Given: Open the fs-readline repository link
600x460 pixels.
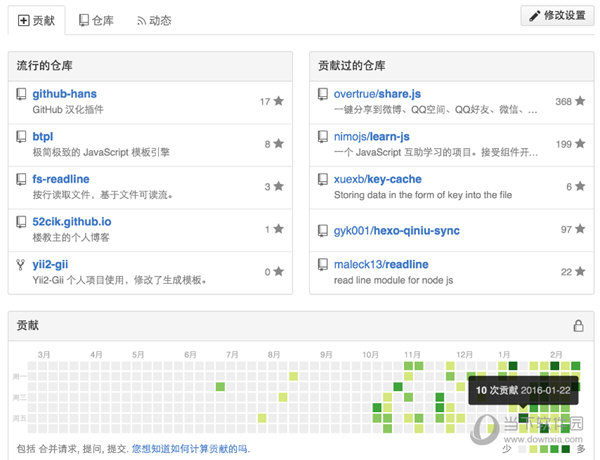Looking at the screenshot, I should (x=61, y=179).
